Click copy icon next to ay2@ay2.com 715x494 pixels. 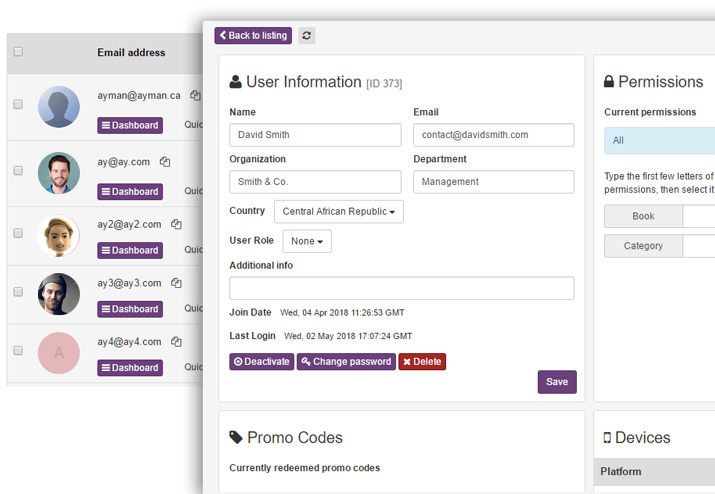176,225
